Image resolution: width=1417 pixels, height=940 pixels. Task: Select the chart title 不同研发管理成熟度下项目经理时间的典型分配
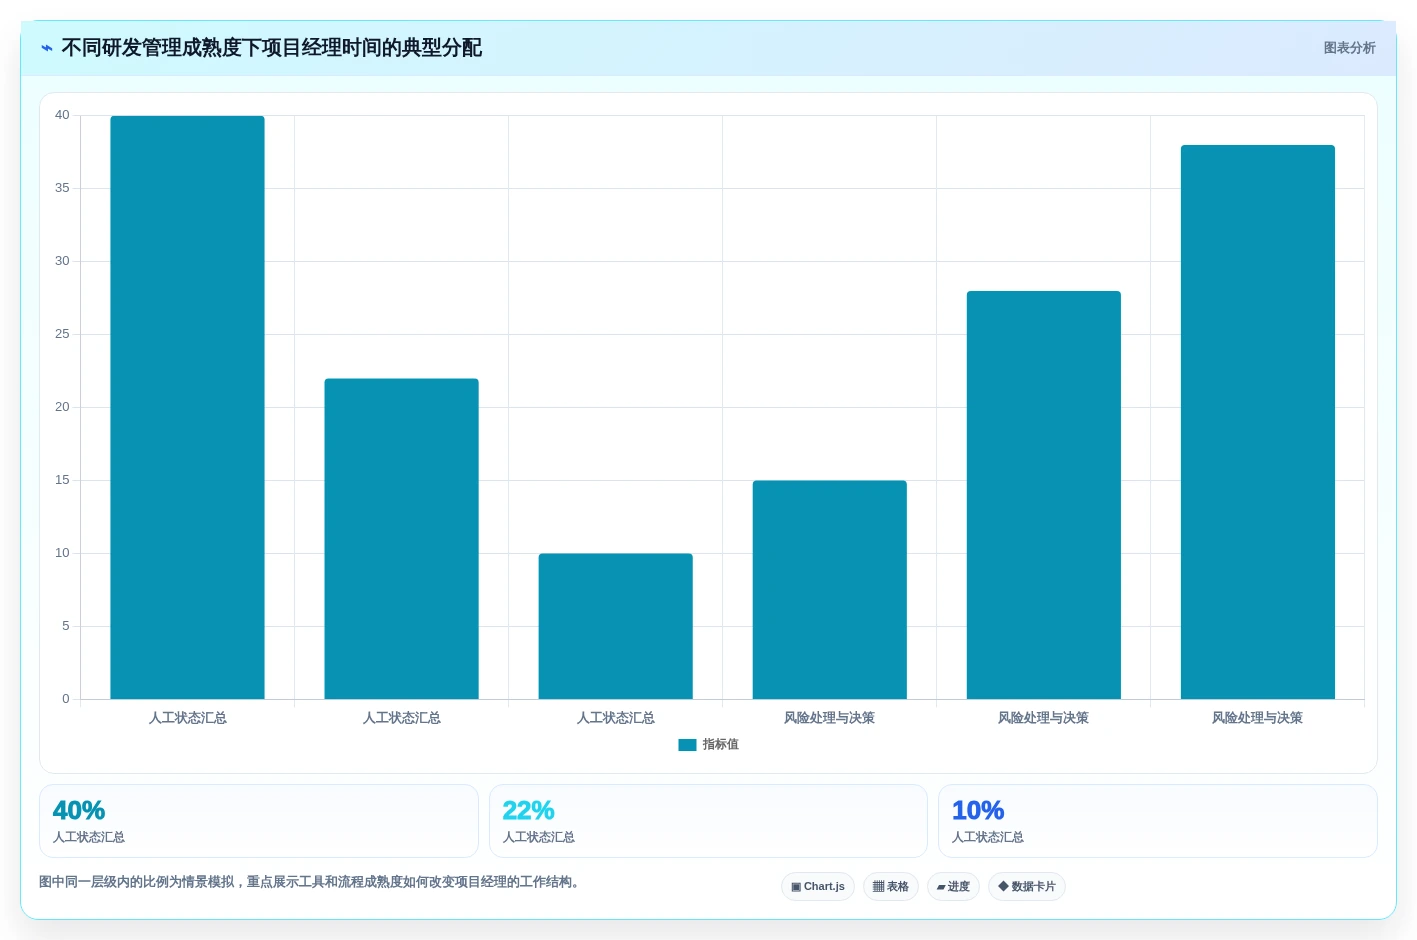pyautogui.click(x=271, y=48)
